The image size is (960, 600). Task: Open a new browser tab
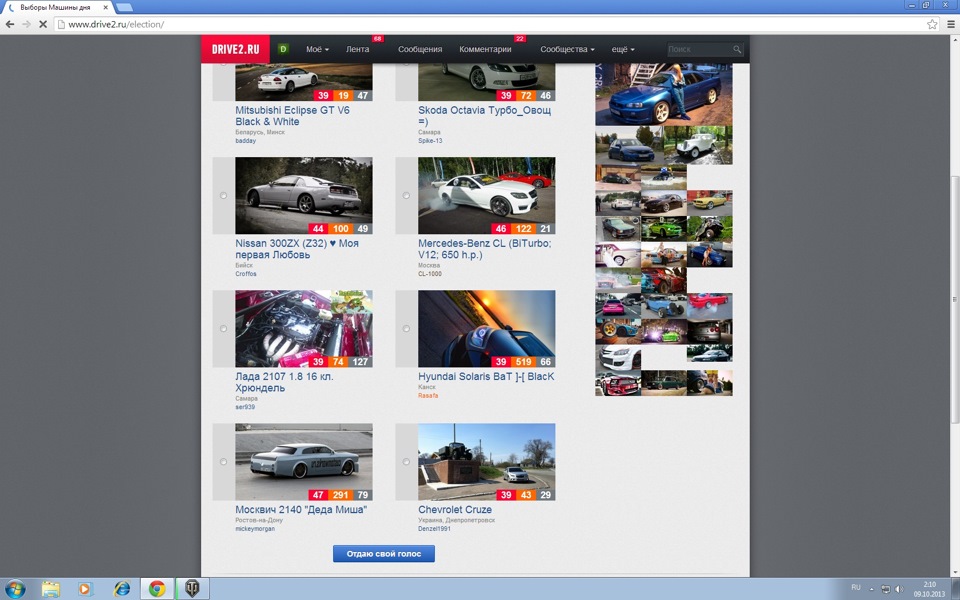coord(124,7)
